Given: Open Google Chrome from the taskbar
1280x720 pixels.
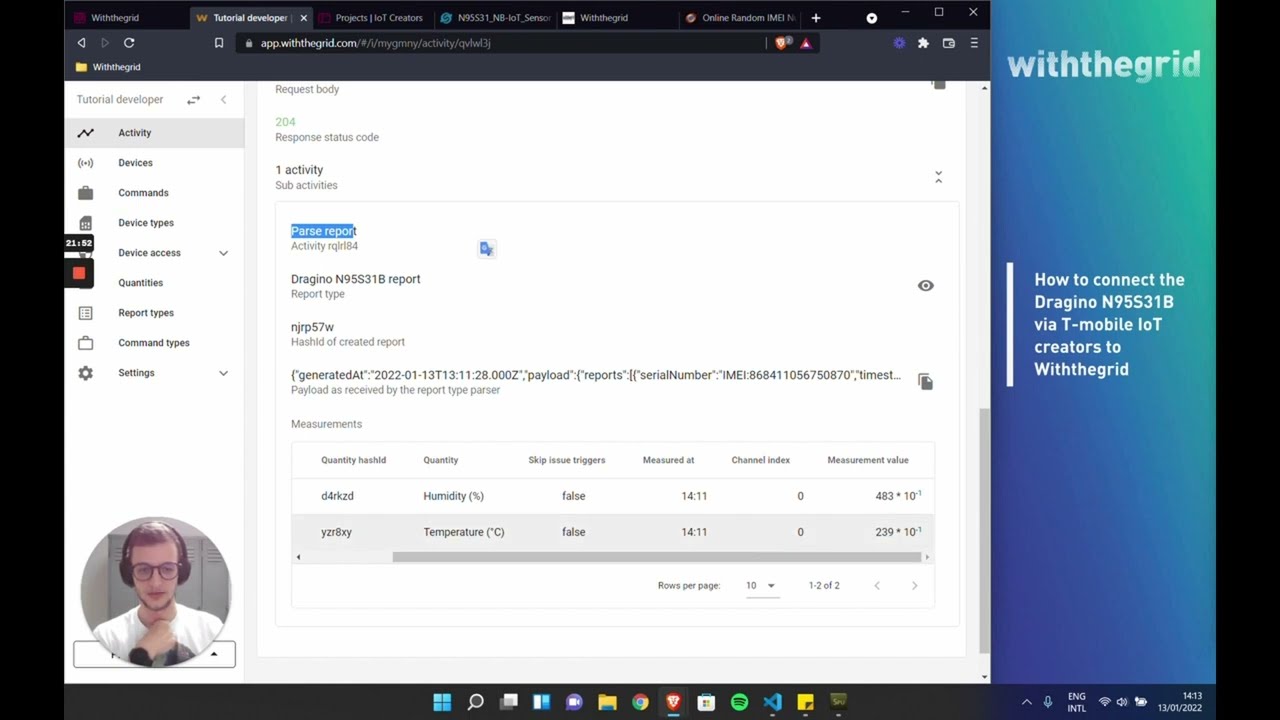Looking at the screenshot, I should click(640, 702).
